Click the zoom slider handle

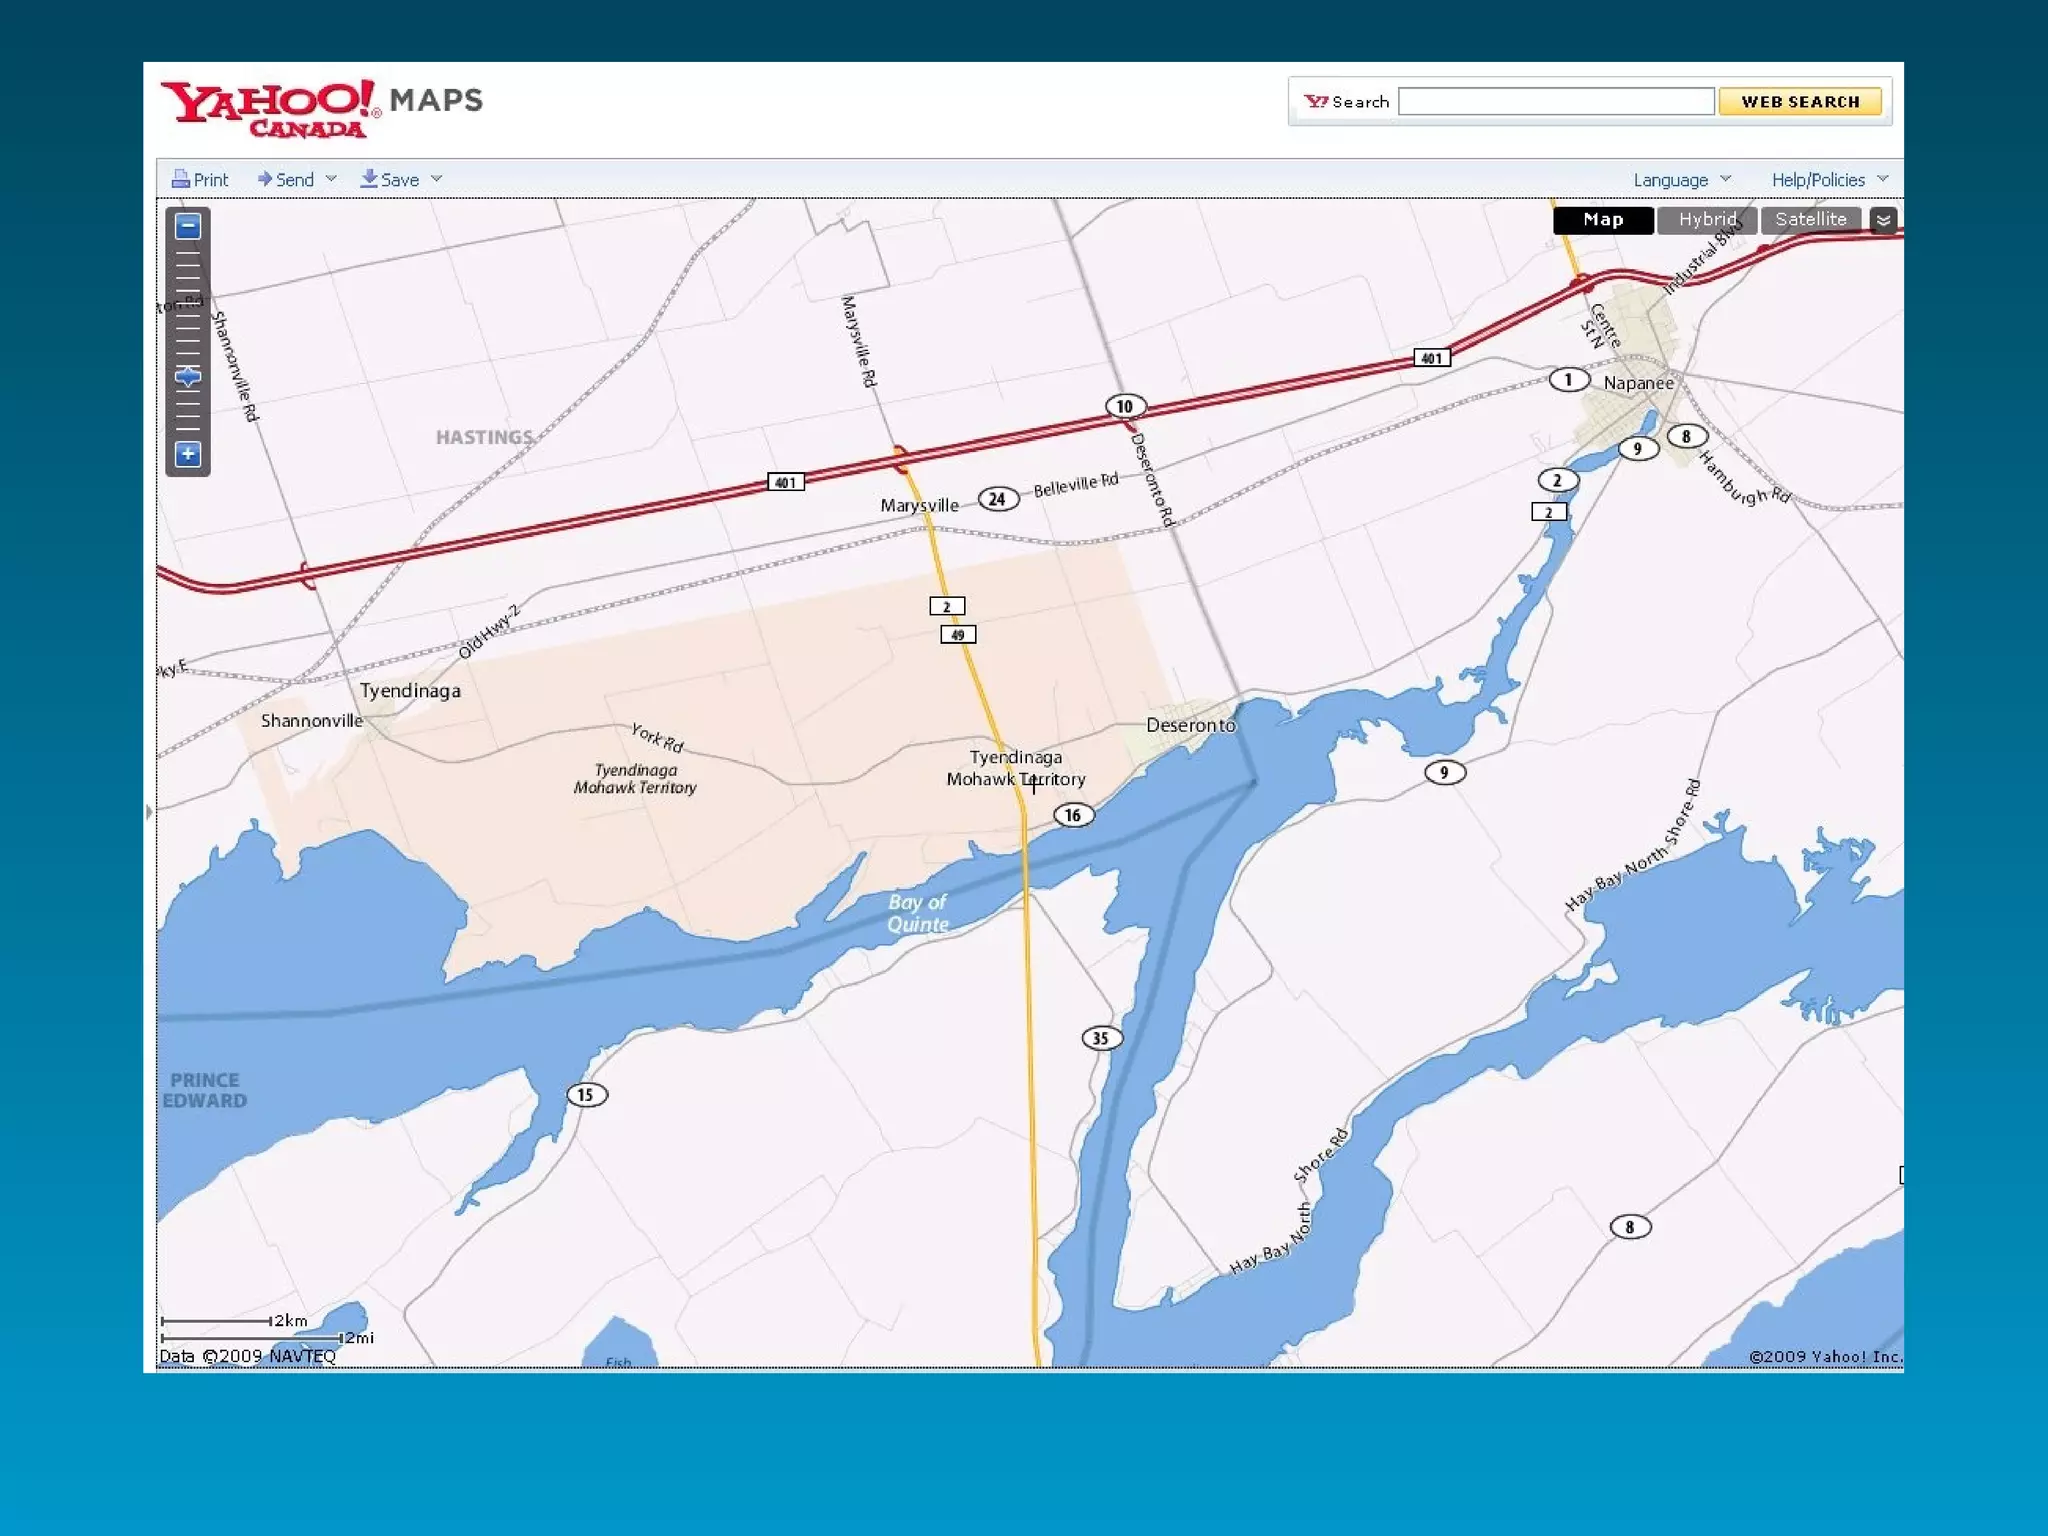[187, 377]
